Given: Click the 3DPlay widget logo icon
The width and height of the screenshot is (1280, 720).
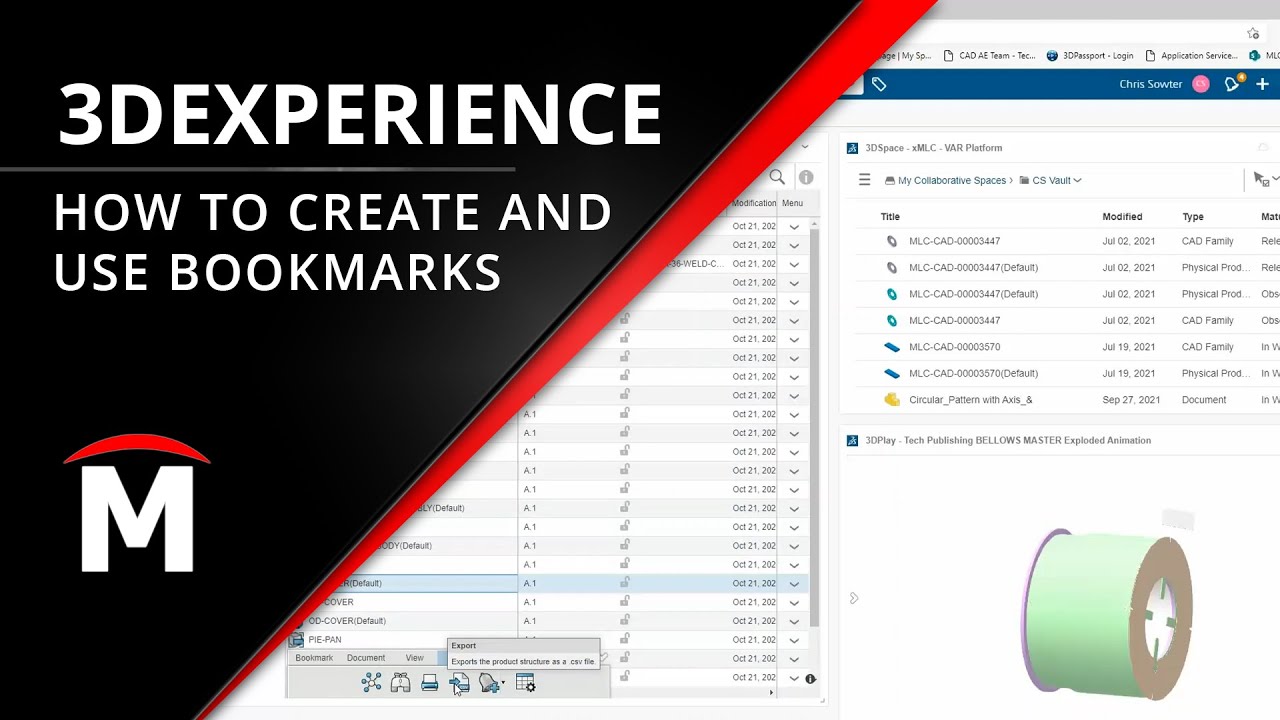Looking at the screenshot, I should tap(853, 440).
